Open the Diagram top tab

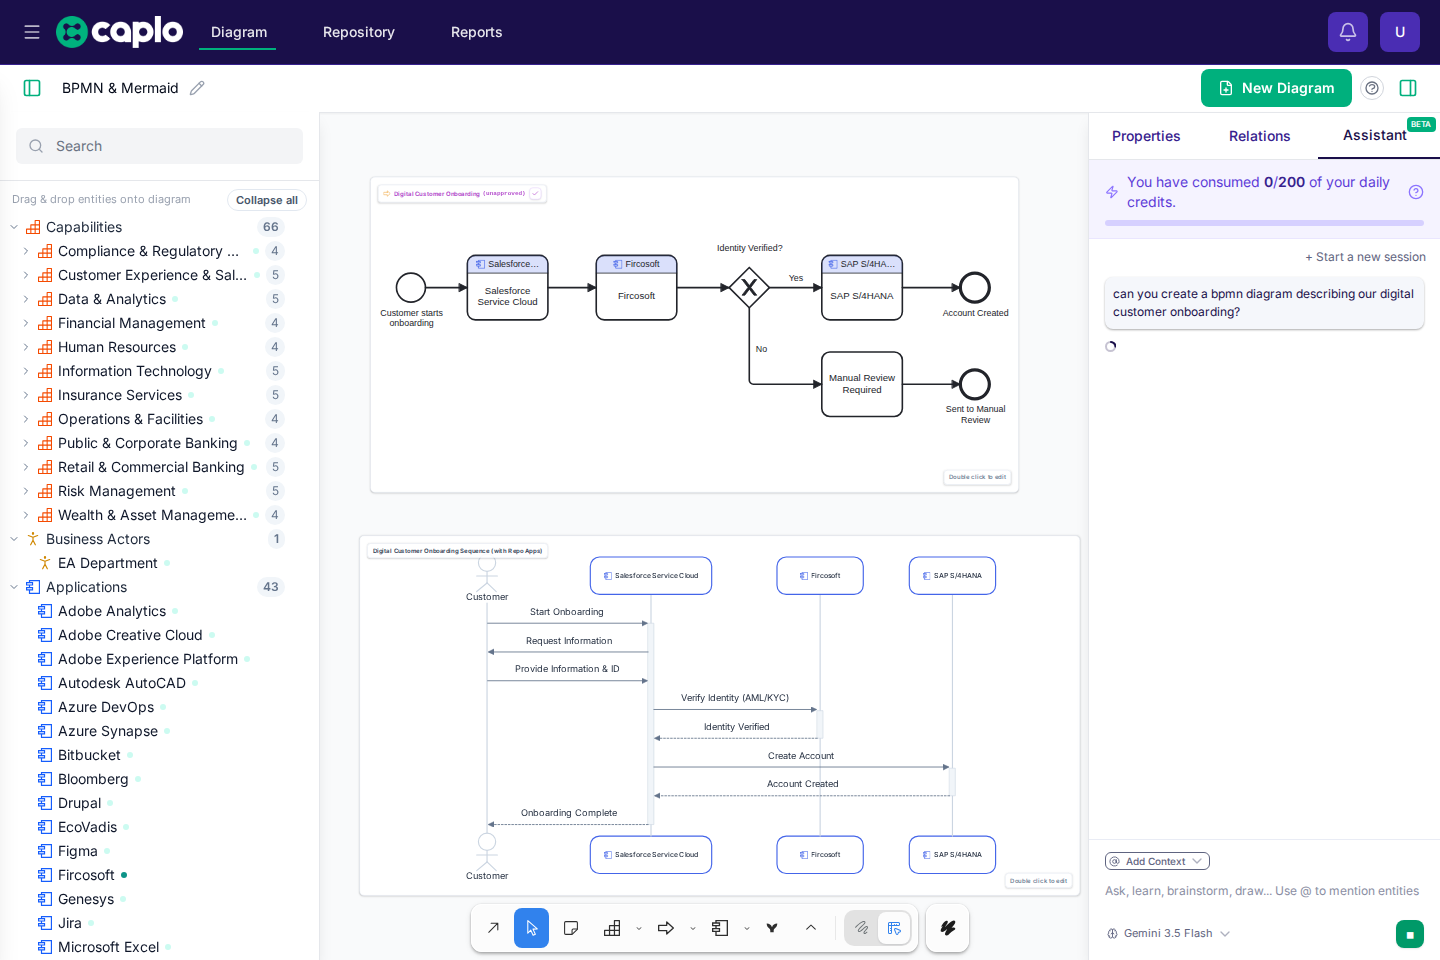pyautogui.click(x=239, y=32)
